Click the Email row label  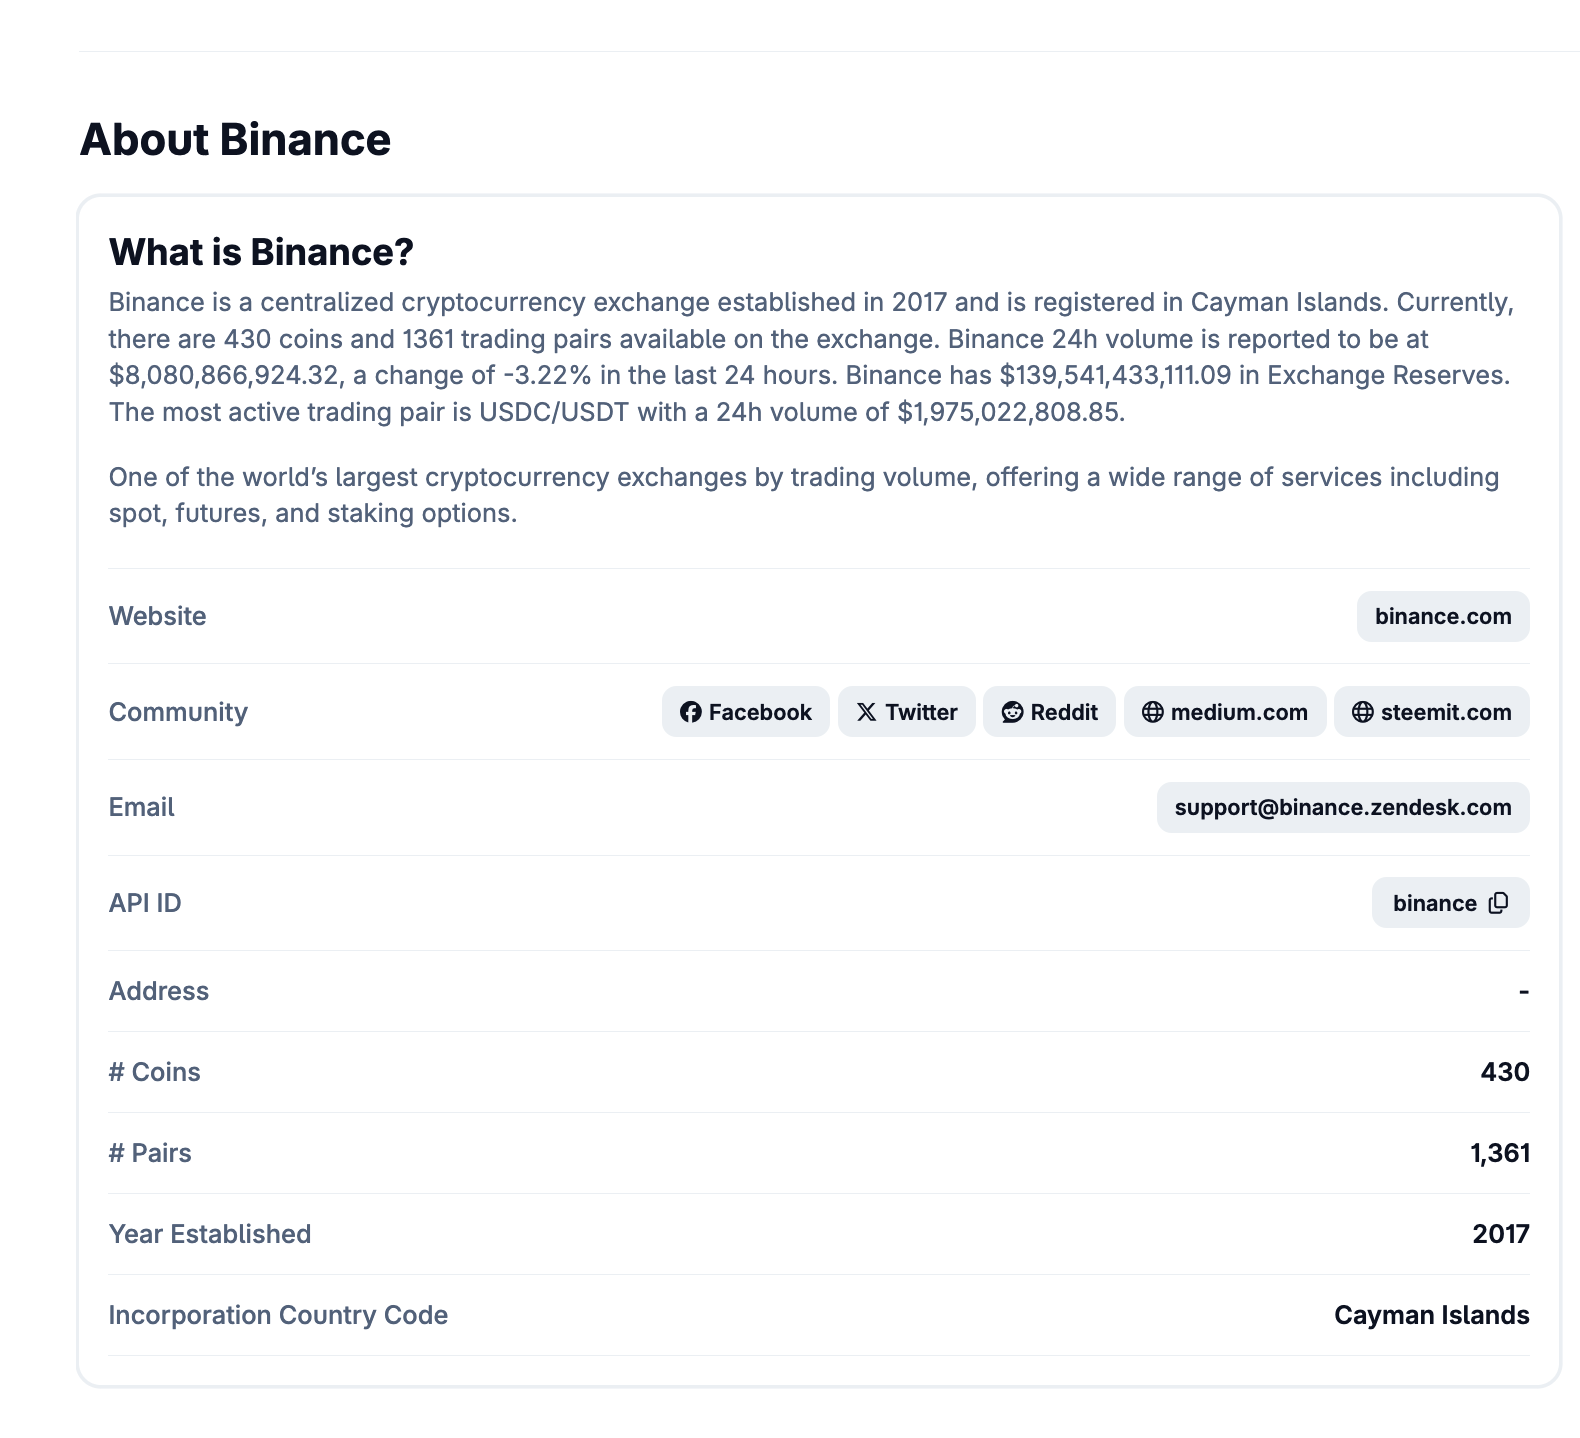142,807
